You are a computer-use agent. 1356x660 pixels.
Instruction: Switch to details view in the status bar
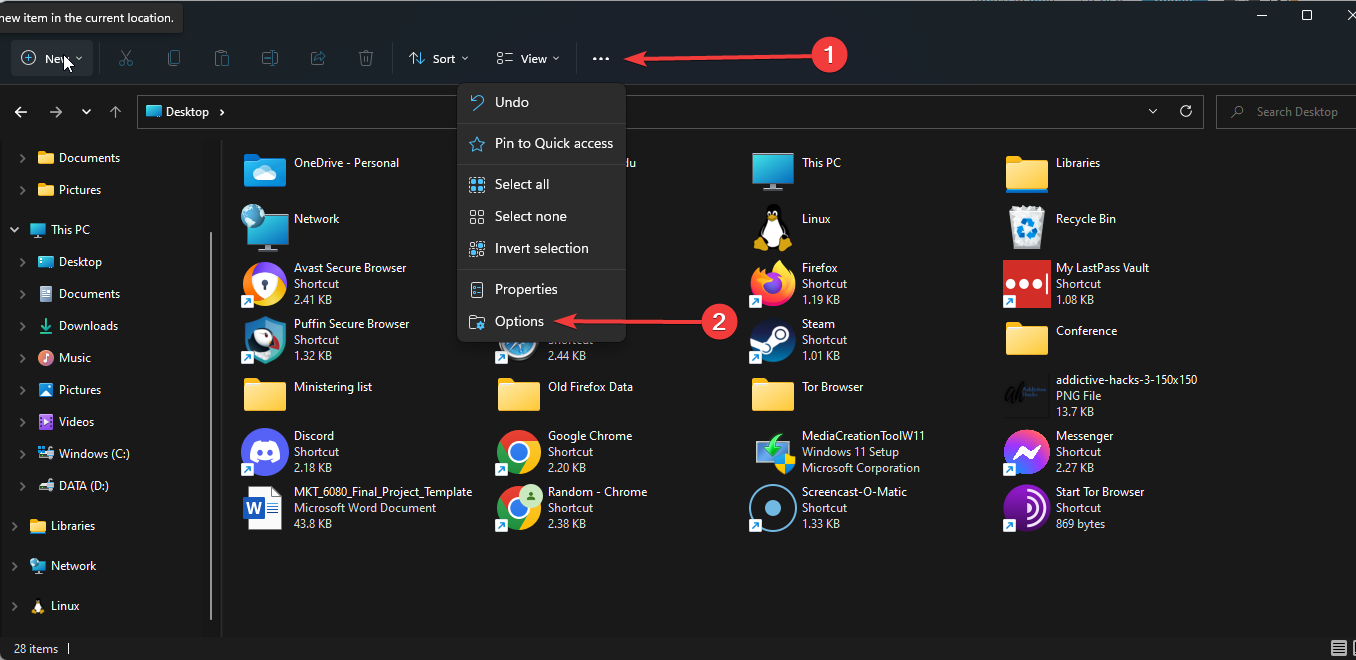[1338, 648]
